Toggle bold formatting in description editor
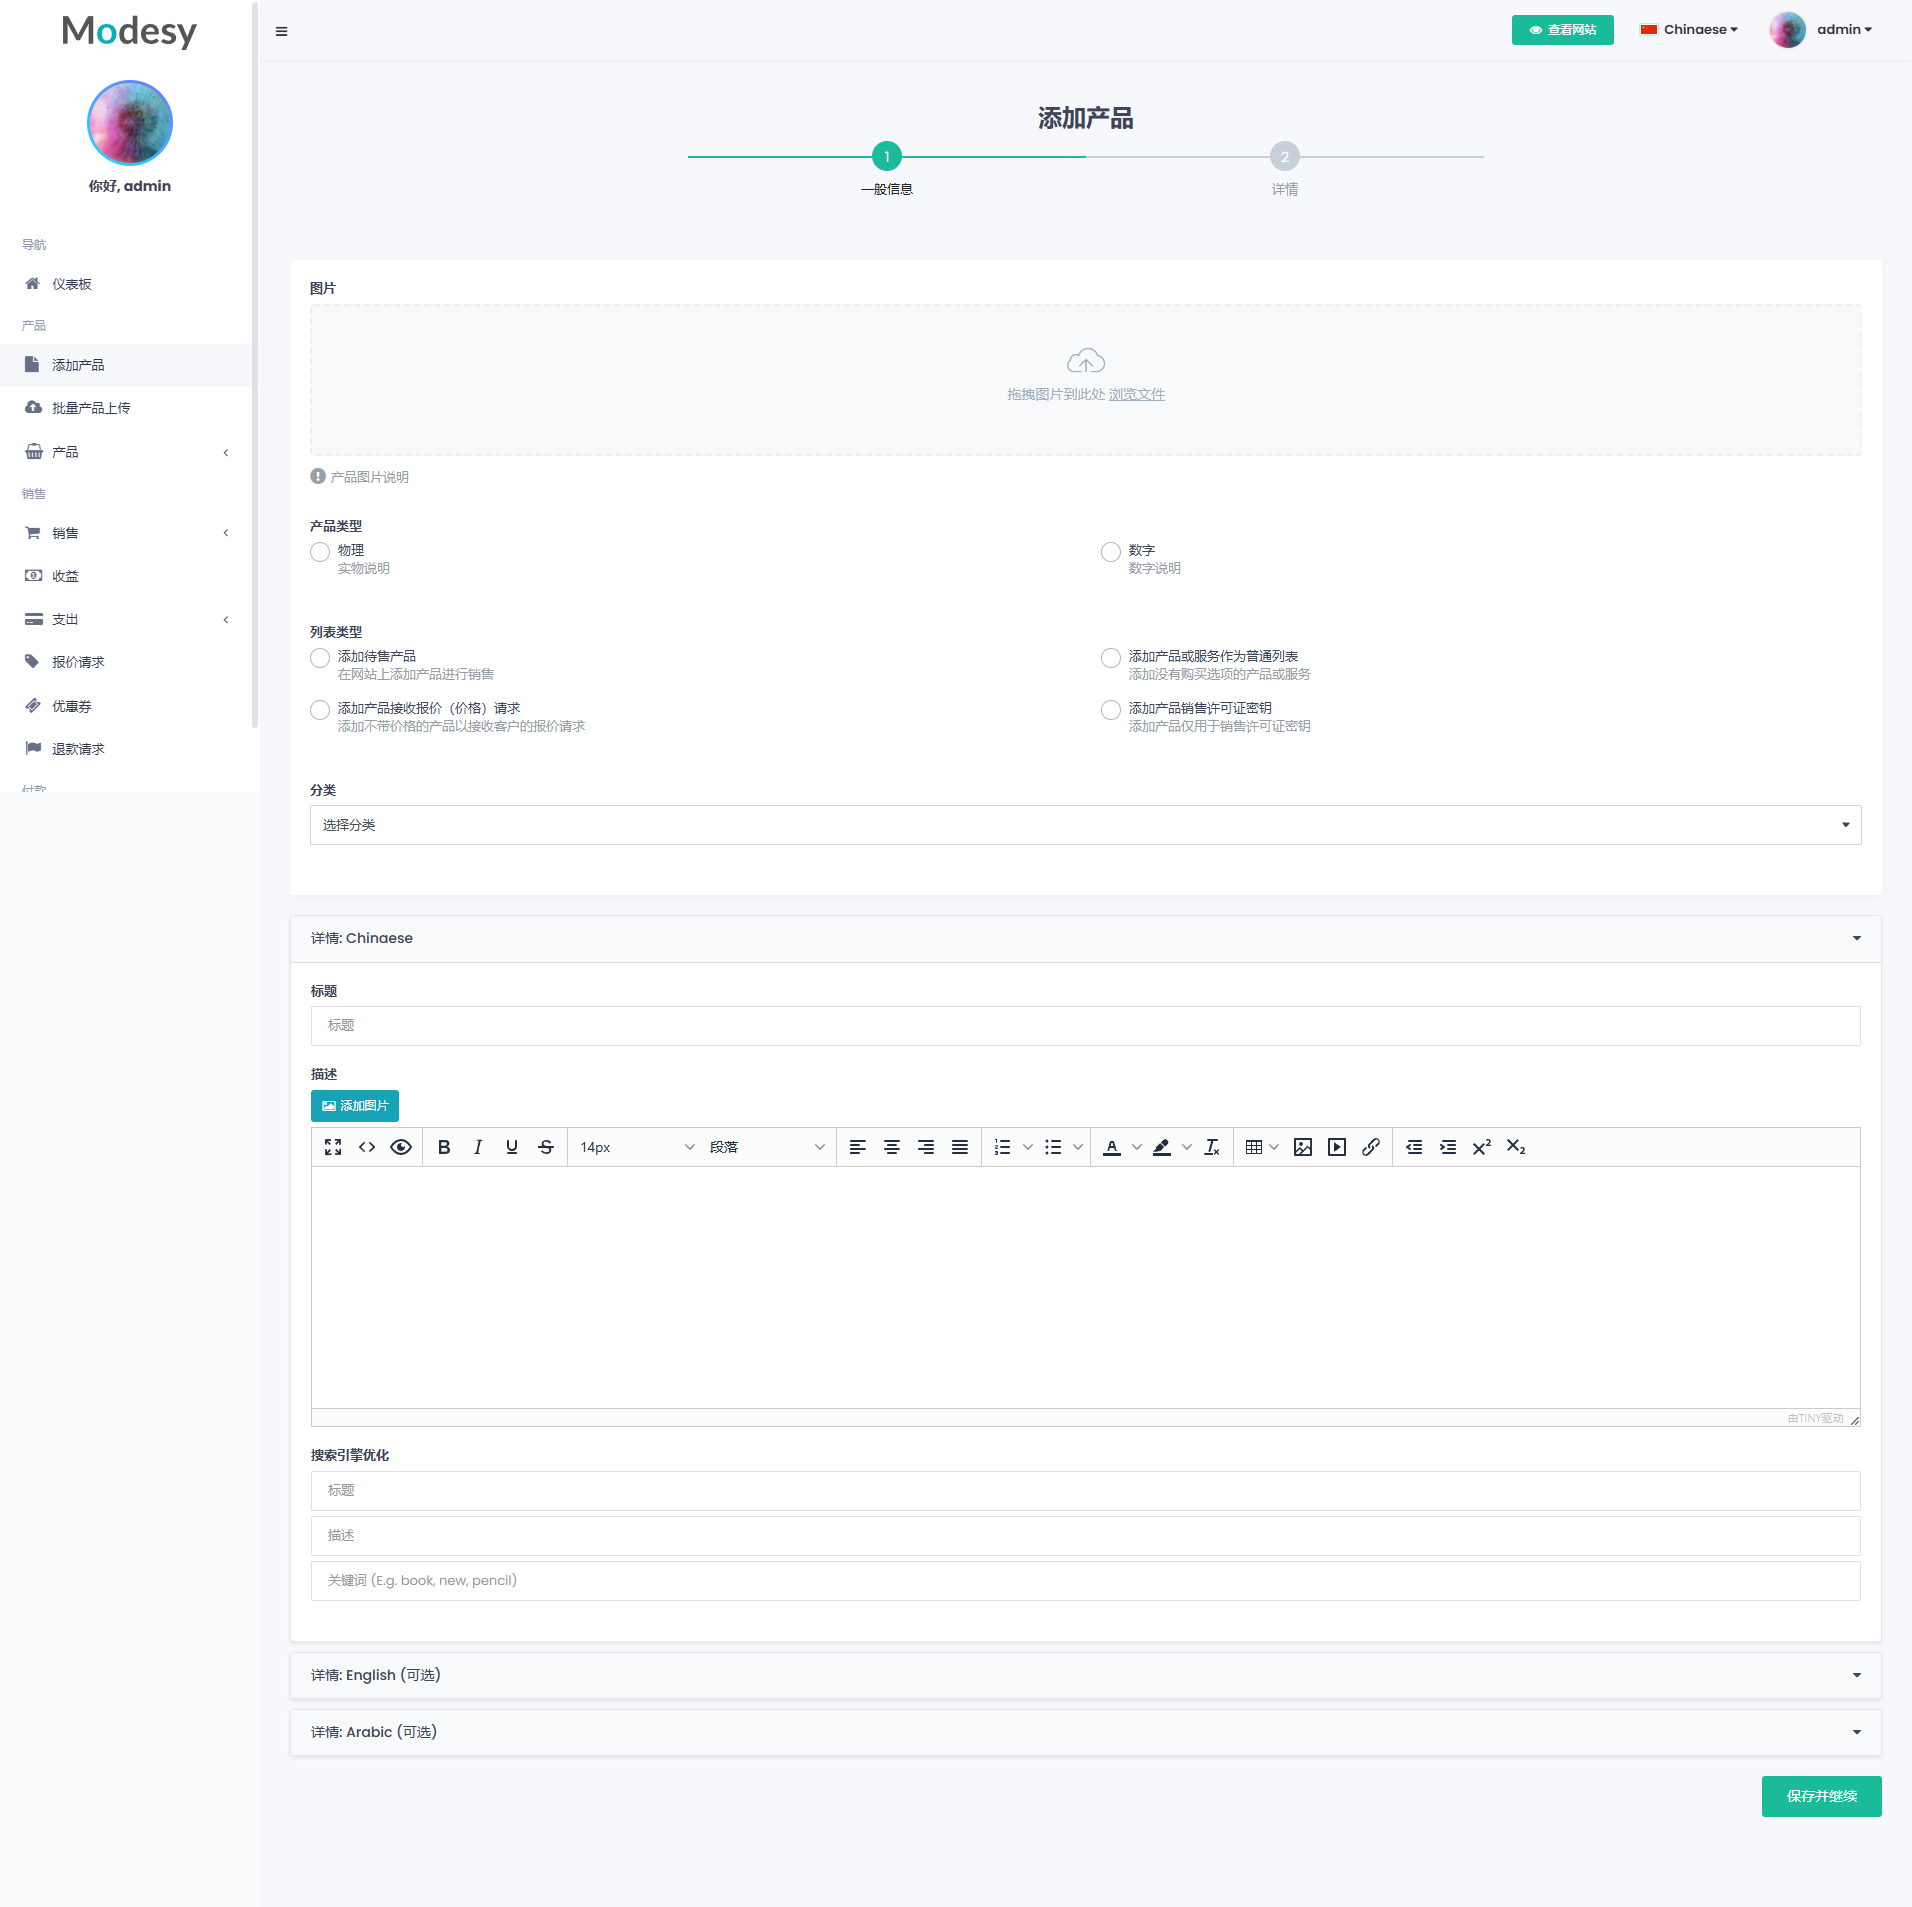The height and width of the screenshot is (1907, 1912). 444,1147
